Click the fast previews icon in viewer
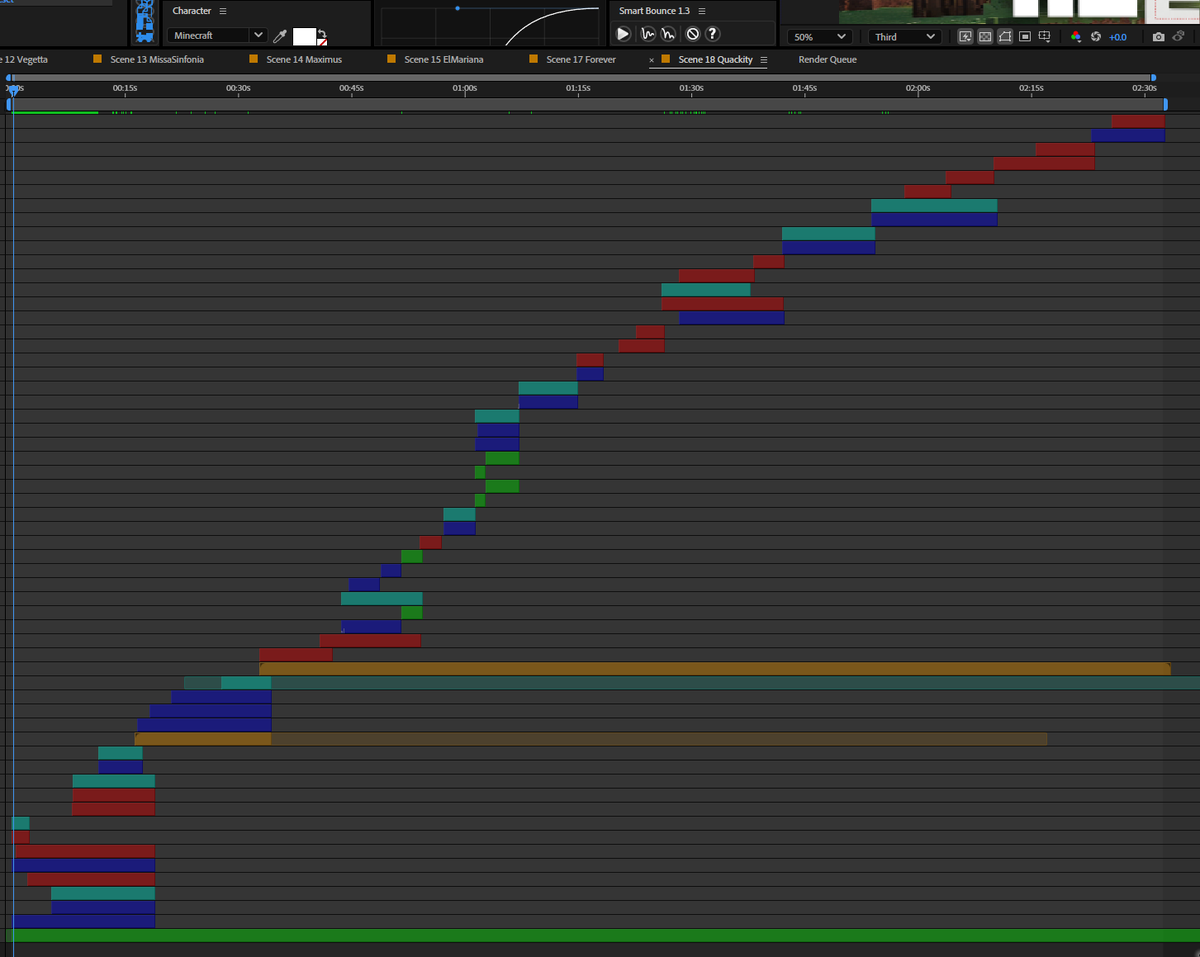This screenshot has height=957, width=1200. coord(965,36)
